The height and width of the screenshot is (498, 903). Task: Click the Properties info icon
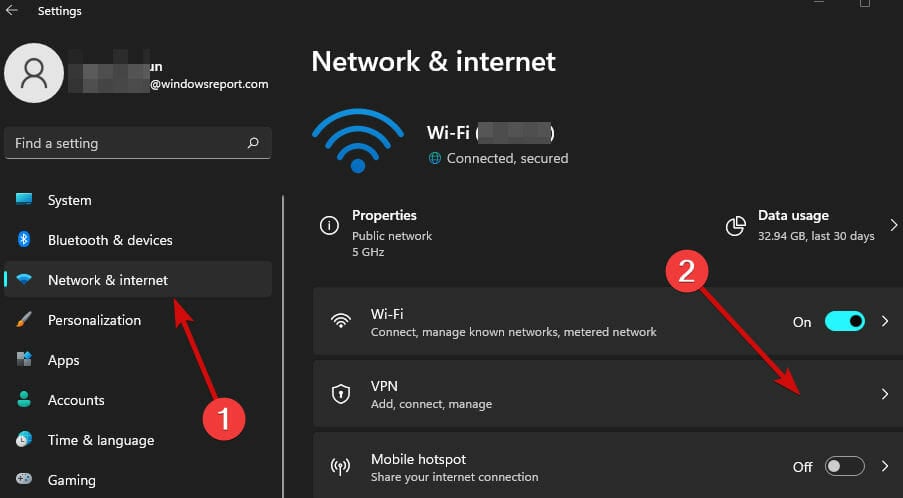click(329, 226)
